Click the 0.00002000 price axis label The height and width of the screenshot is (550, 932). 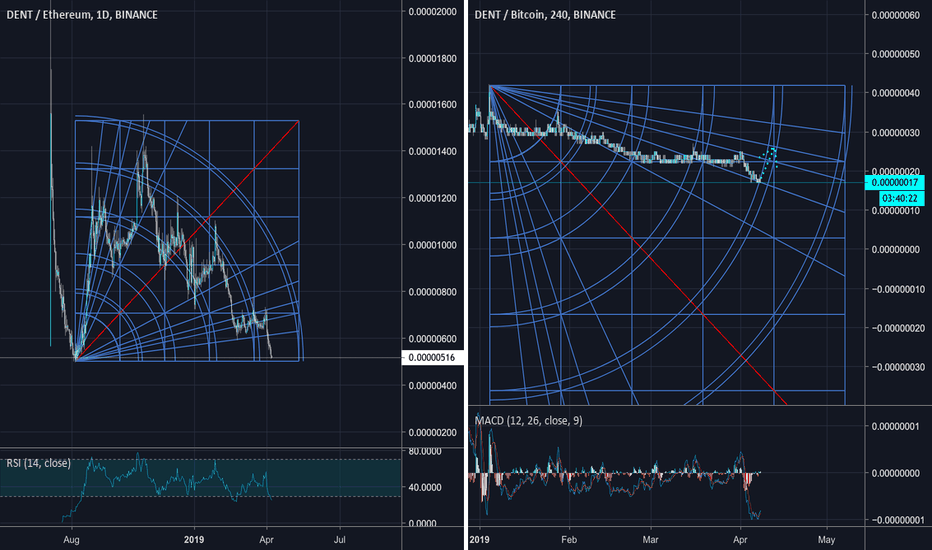(x=433, y=11)
